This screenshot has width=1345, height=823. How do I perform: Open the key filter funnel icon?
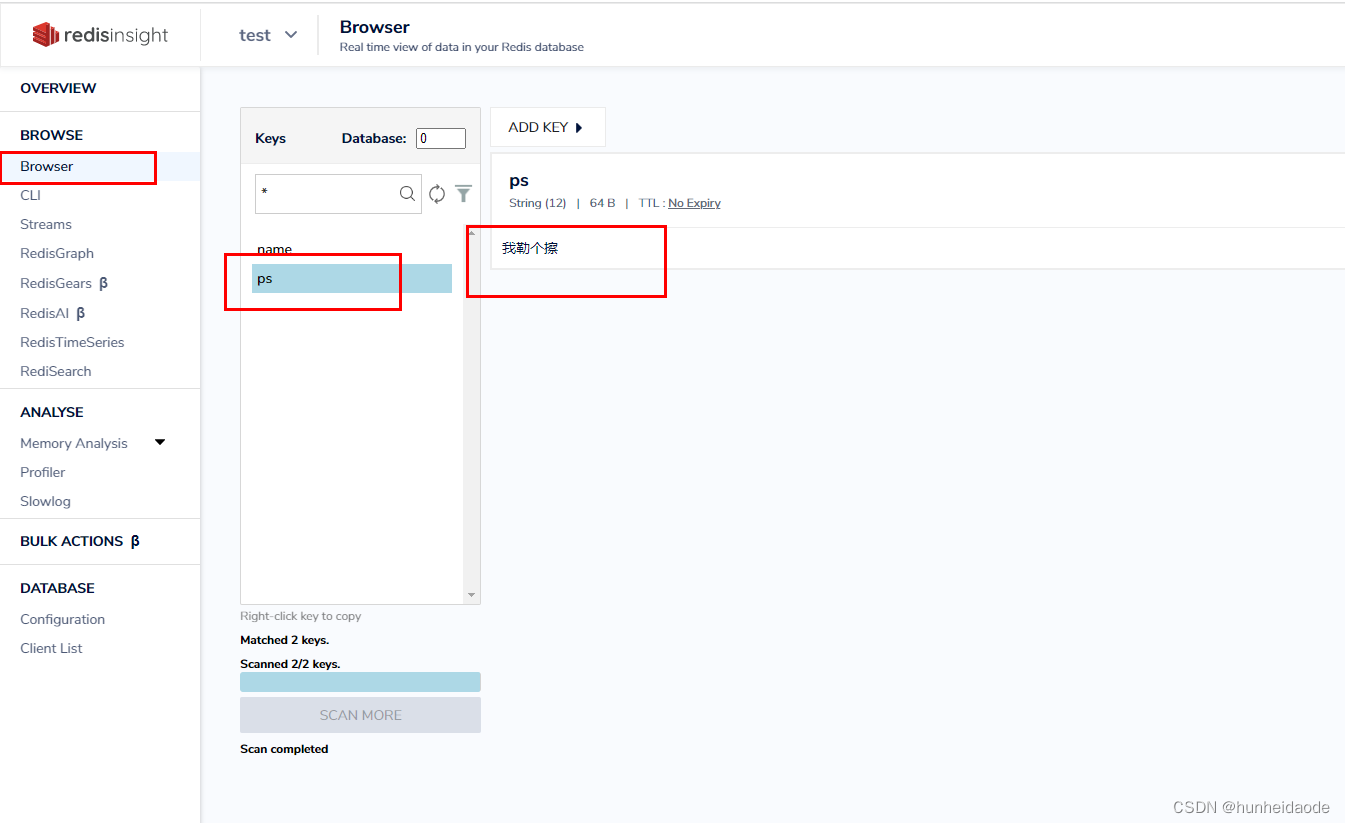[463, 194]
